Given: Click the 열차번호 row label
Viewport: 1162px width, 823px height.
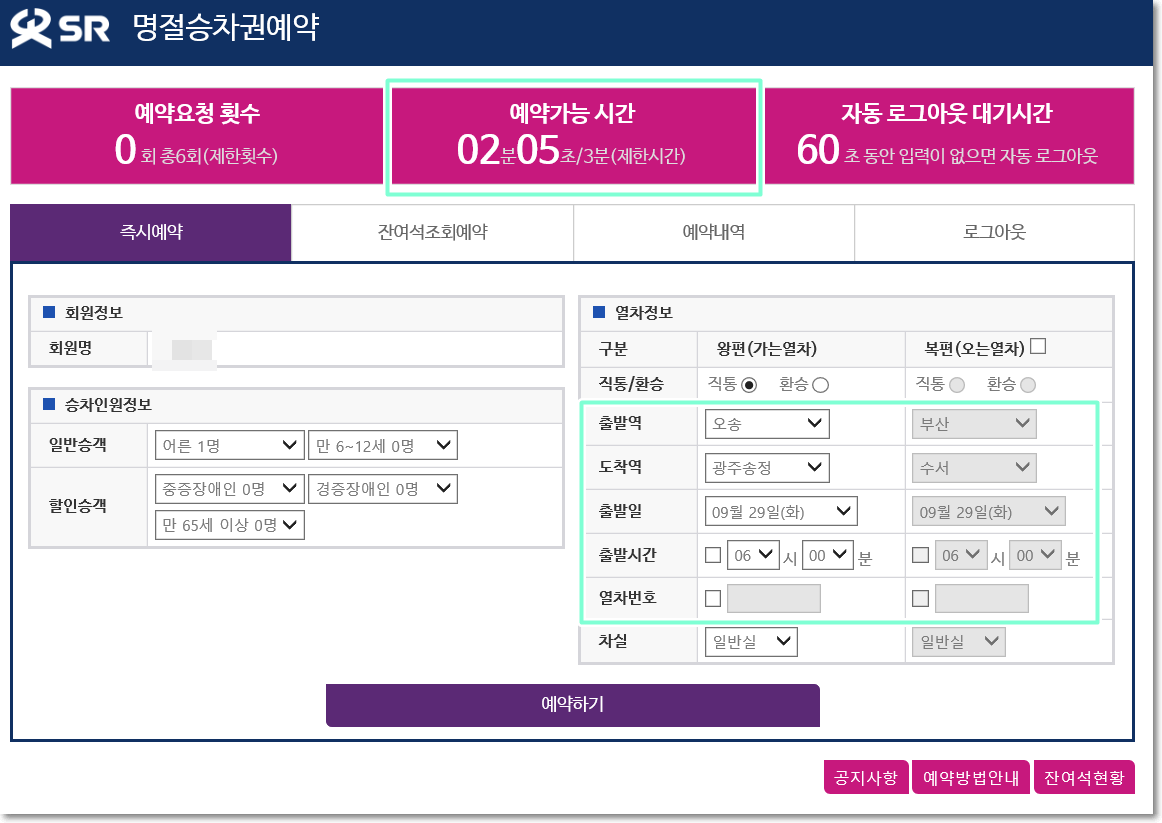Looking at the screenshot, I should [x=628, y=598].
